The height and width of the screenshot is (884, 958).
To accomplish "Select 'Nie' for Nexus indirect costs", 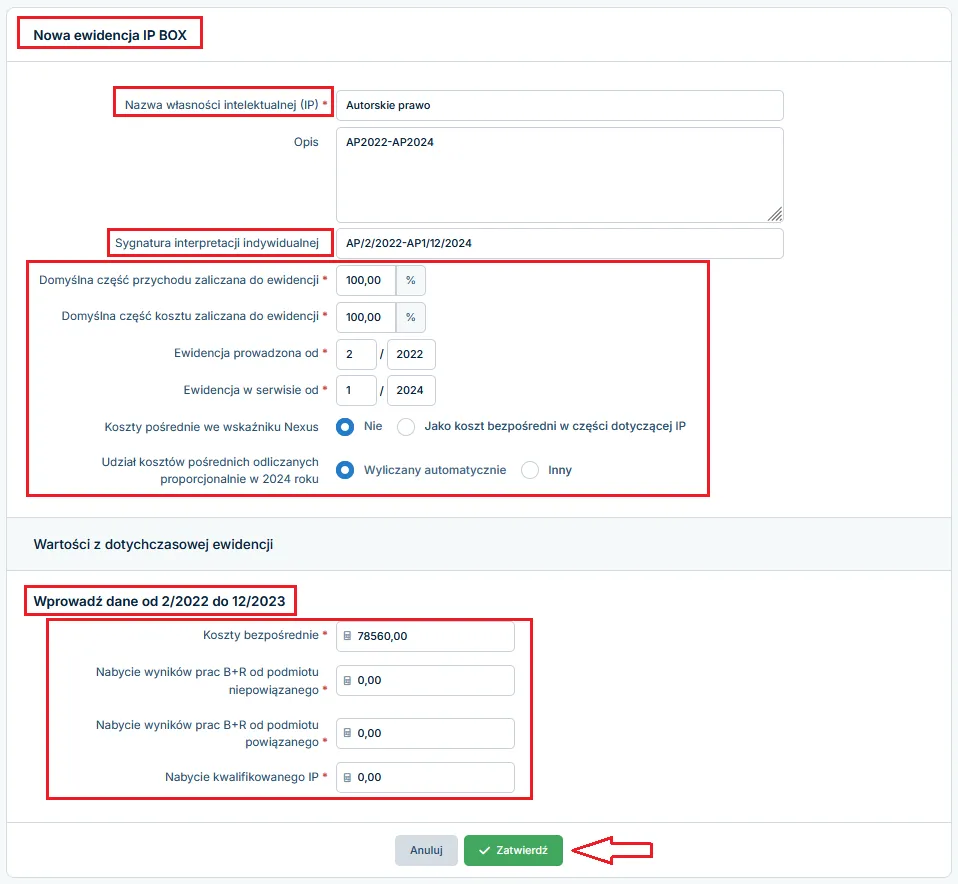I will pyautogui.click(x=345, y=426).
